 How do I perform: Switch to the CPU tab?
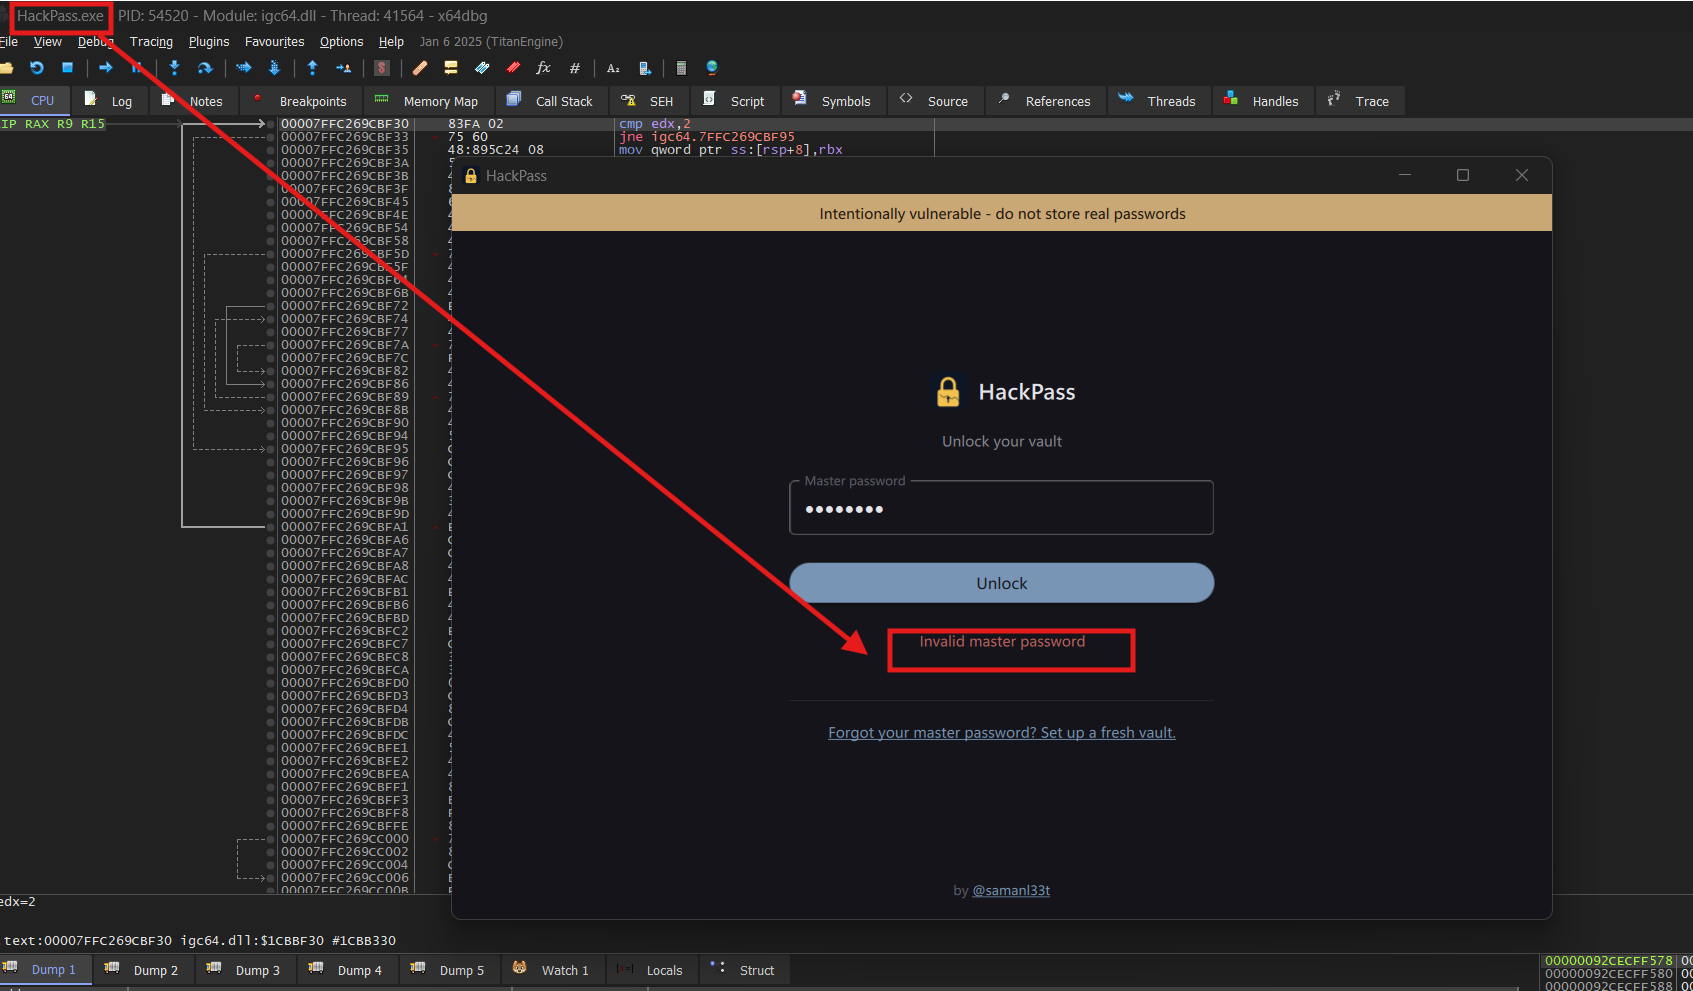34,101
